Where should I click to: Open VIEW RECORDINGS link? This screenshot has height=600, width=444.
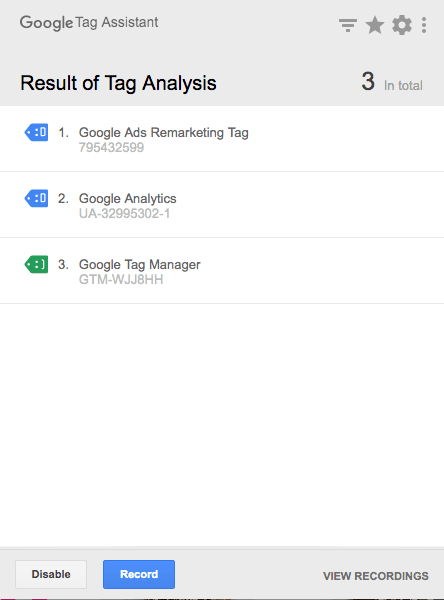click(375, 576)
